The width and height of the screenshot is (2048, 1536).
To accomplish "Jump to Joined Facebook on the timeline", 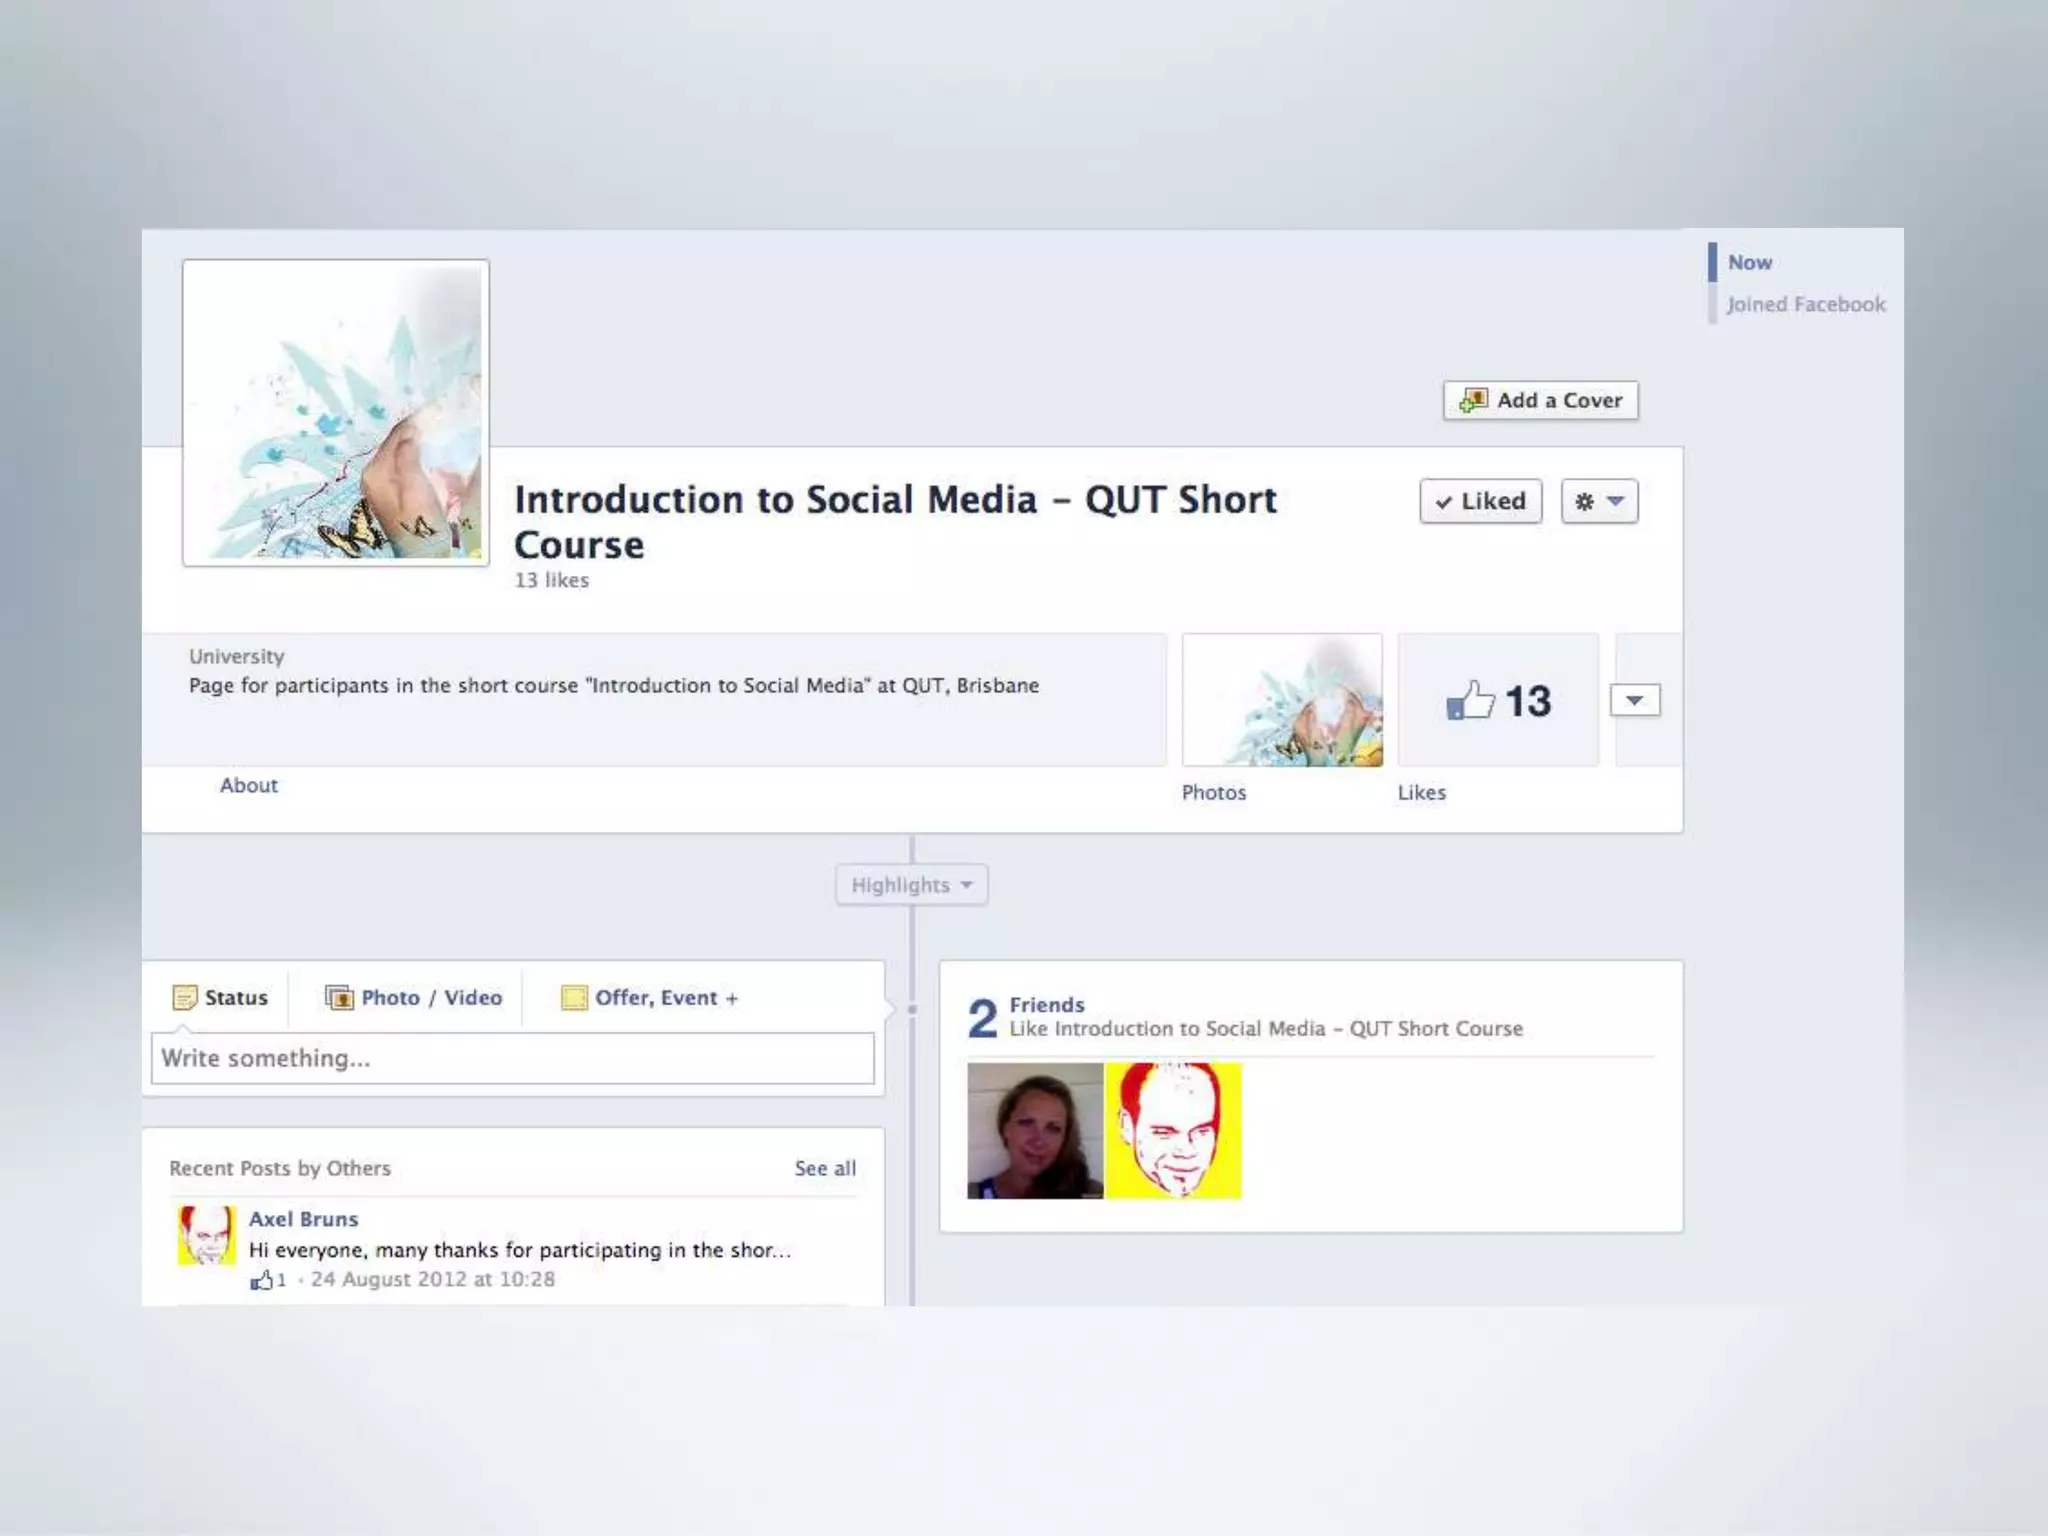I will point(1805,304).
